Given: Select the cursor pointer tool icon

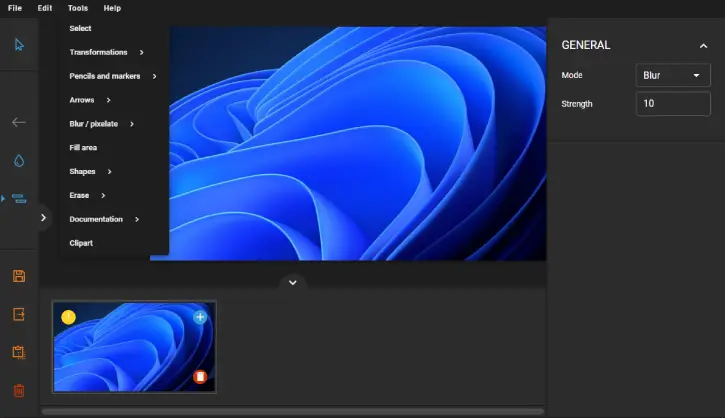Looking at the screenshot, I should tap(19, 45).
